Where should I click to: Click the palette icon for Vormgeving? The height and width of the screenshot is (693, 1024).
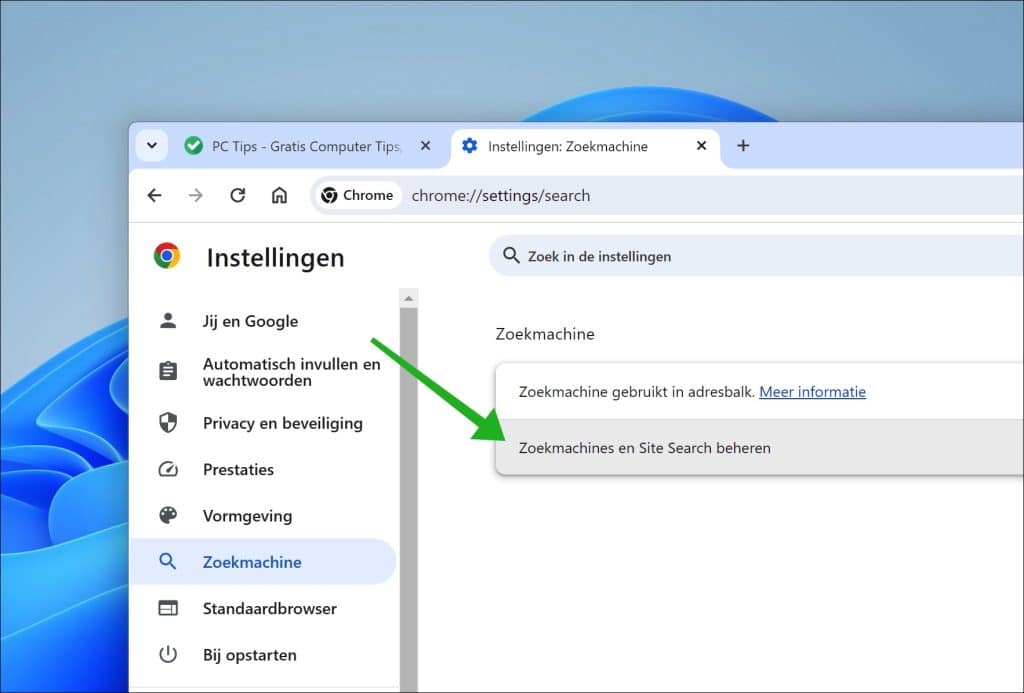[x=168, y=515]
